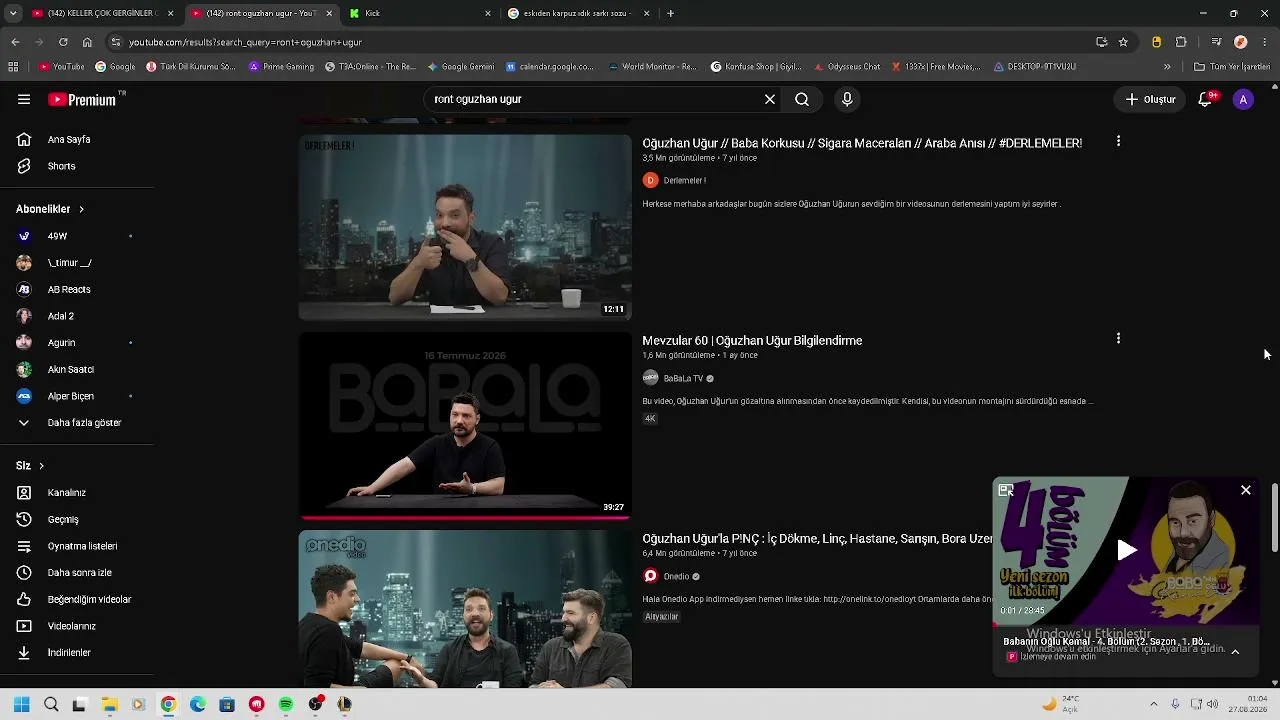This screenshot has width=1280, height=720.
Task: Open the Oğuzhan Uğur'la PINÇ video thumbnail
Action: (465, 609)
